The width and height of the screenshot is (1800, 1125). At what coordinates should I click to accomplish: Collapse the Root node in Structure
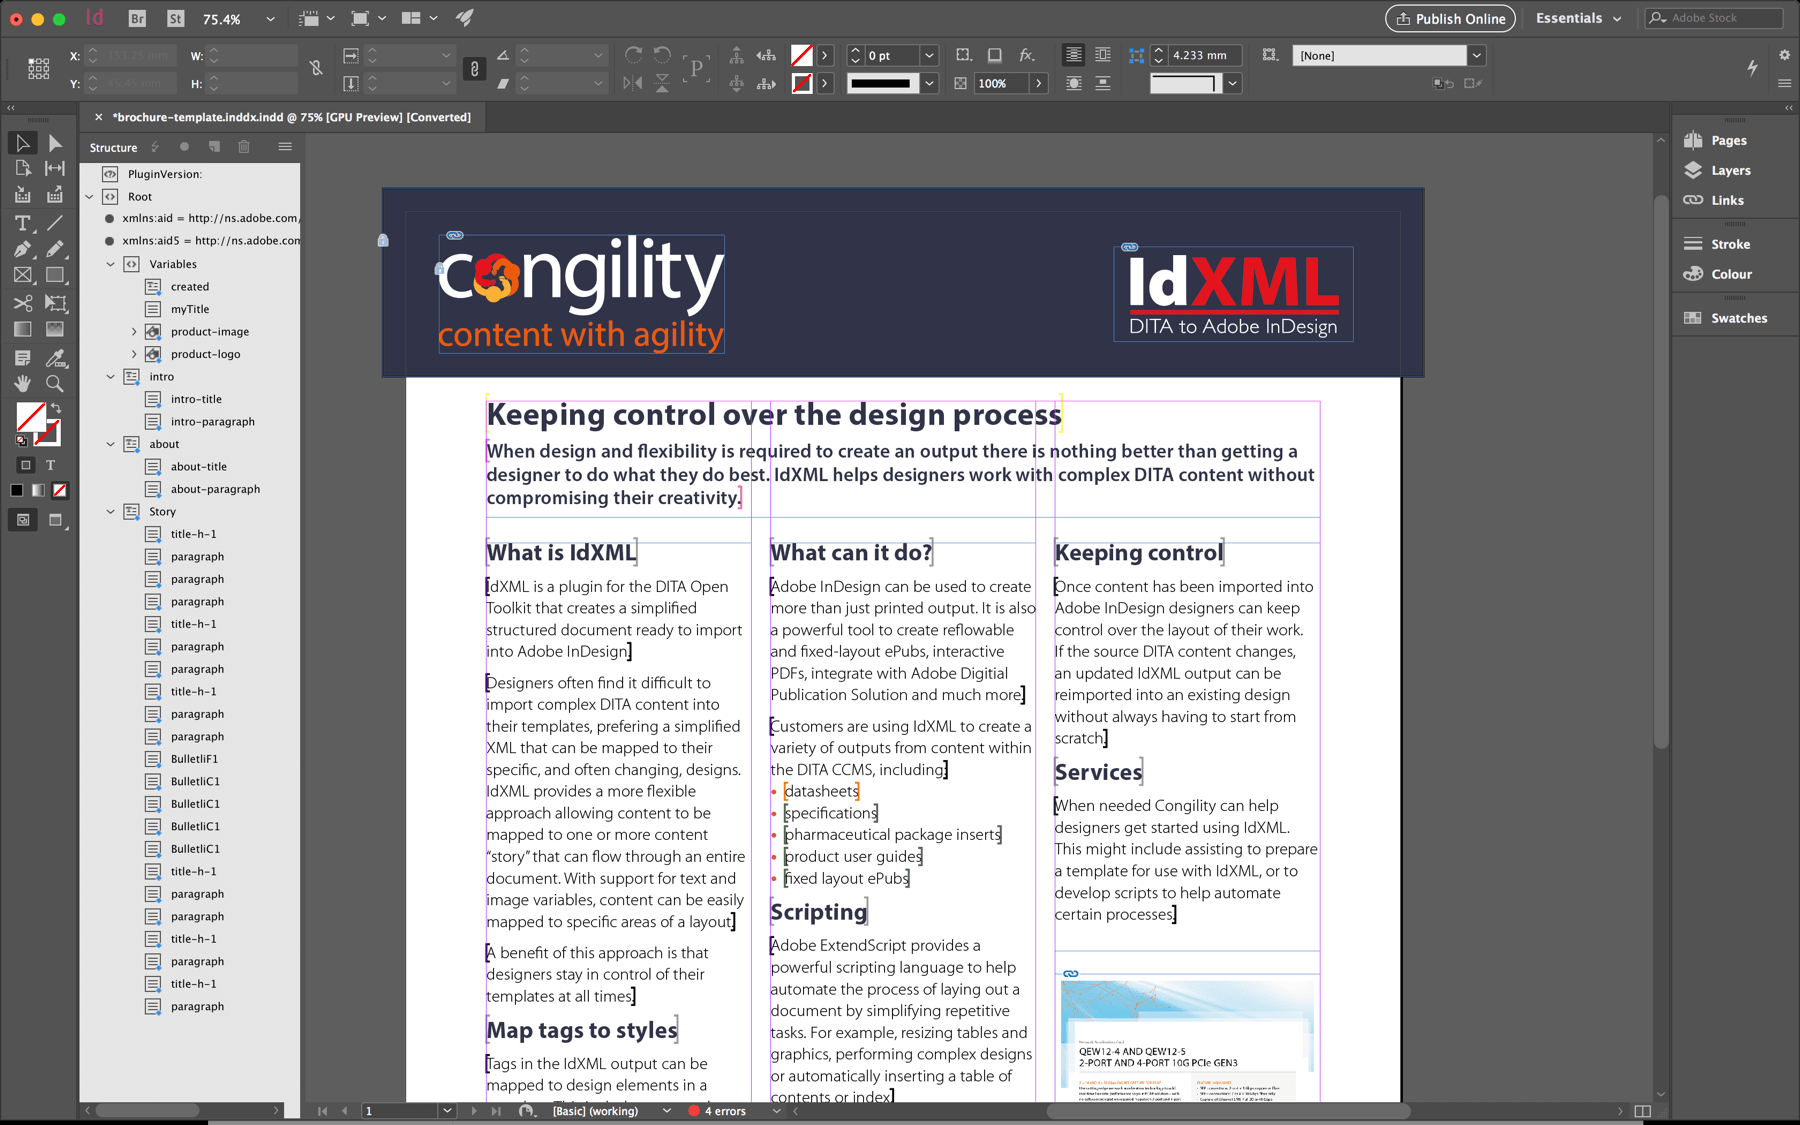click(x=89, y=197)
